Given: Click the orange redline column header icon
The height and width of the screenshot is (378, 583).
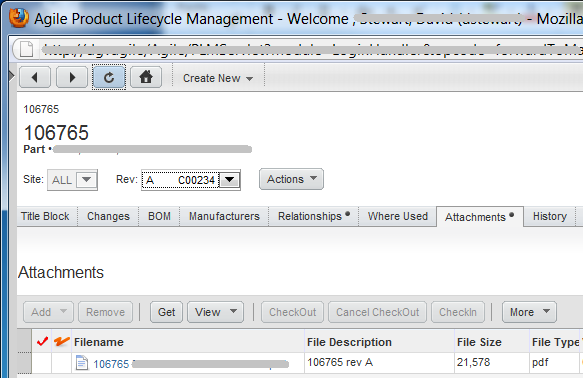Looking at the screenshot, I should (x=61, y=341).
